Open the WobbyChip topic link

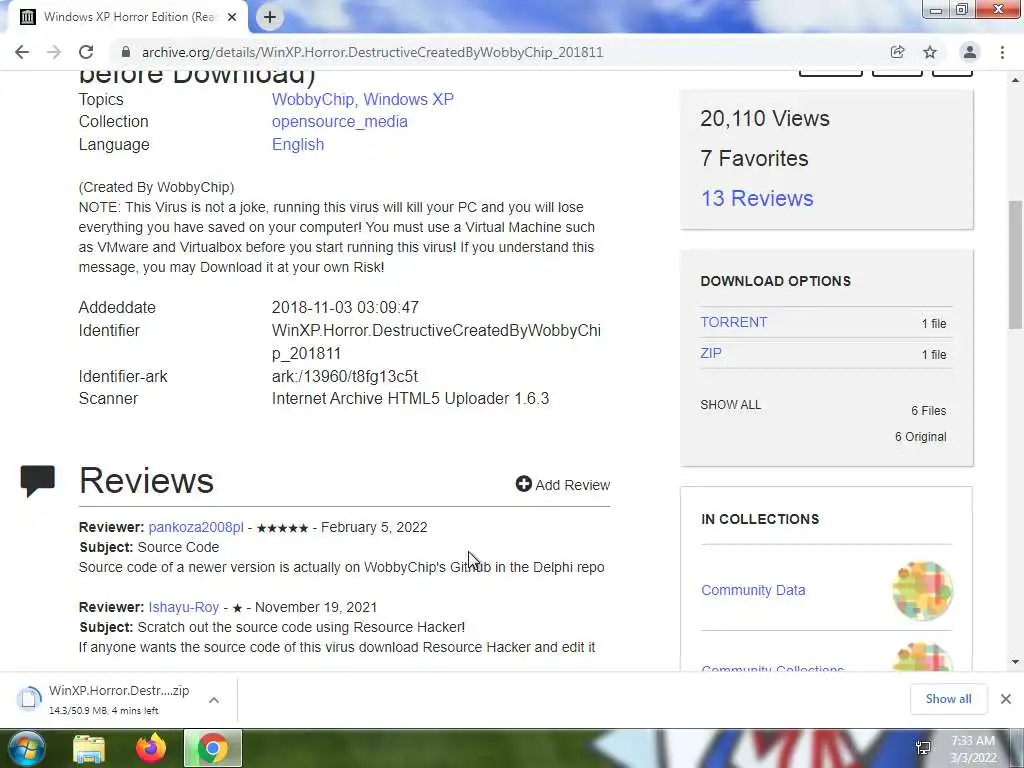pyautogui.click(x=313, y=99)
